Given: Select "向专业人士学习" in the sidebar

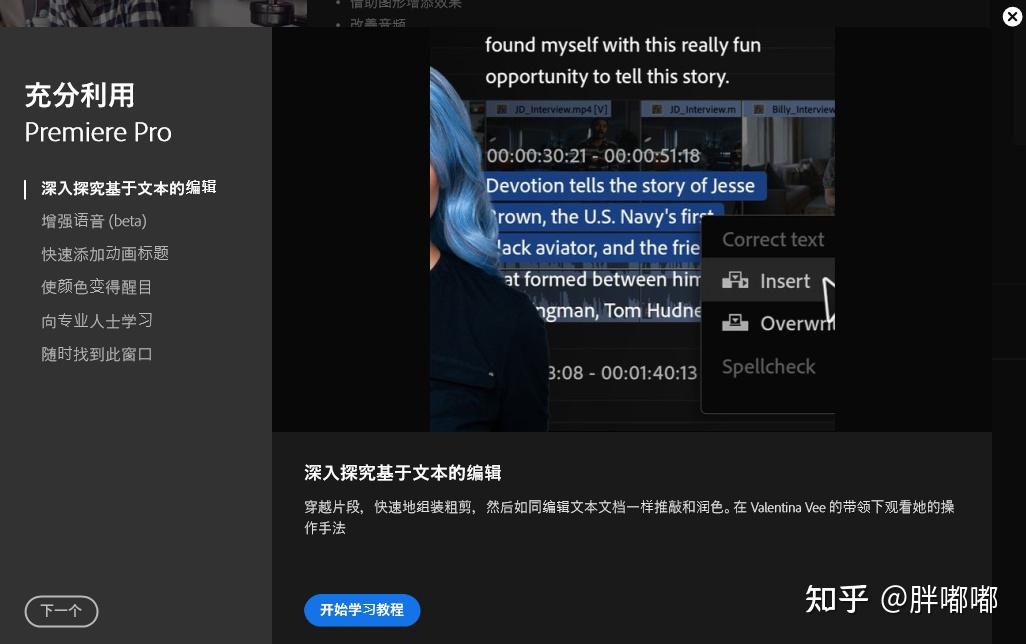Looking at the screenshot, I should pyautogui.click(x=97, y=321).
